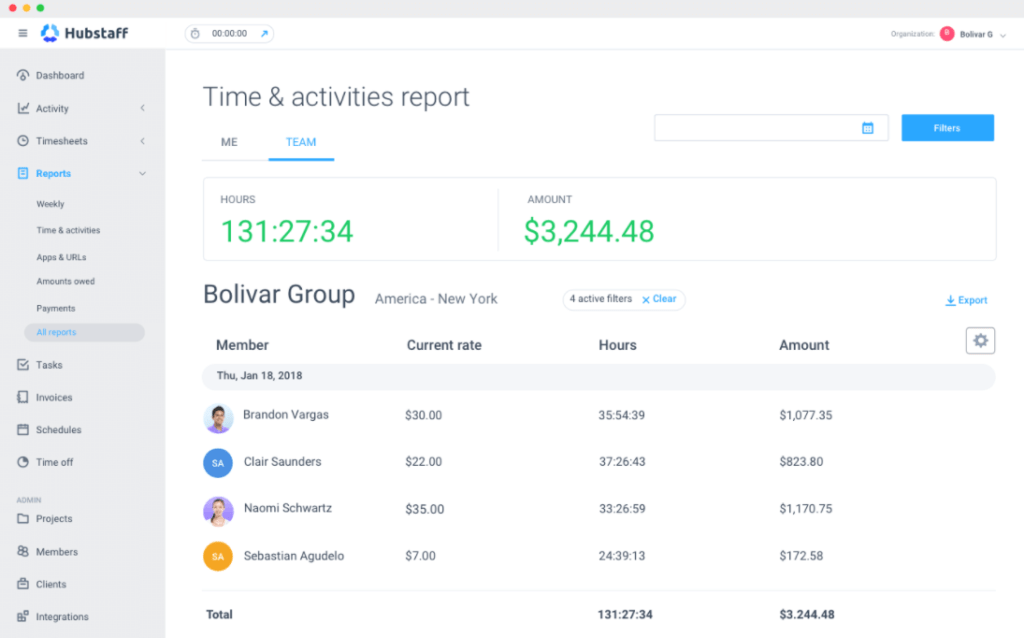Click Sebastian Agudelo orange avatar
This screenshot has height=638, width=1024.
tap(218, 556)
